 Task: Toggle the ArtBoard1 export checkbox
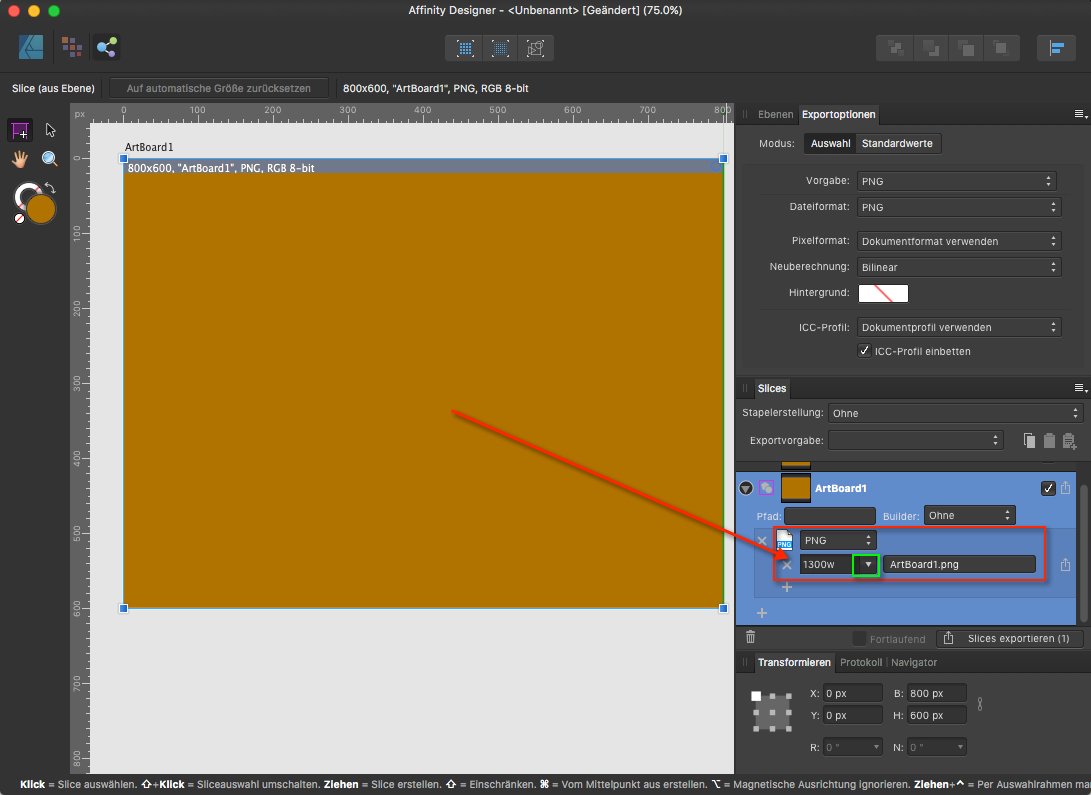click(x=1048, y=488)
